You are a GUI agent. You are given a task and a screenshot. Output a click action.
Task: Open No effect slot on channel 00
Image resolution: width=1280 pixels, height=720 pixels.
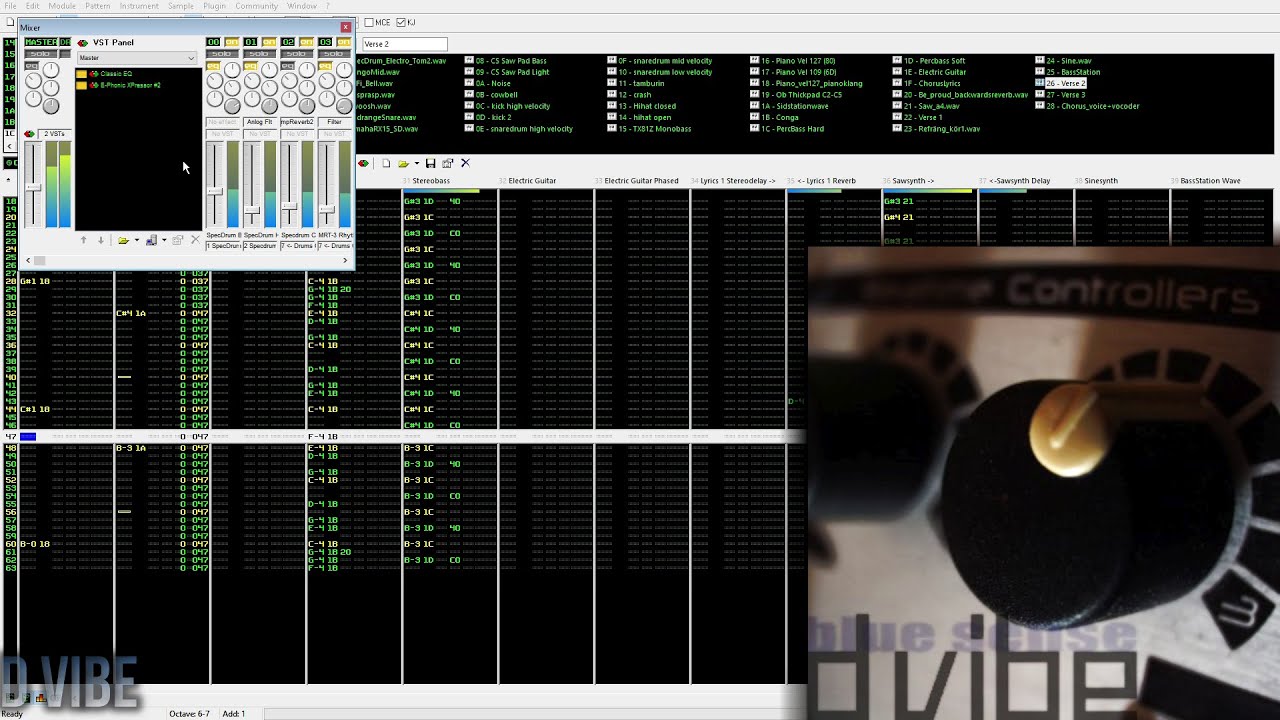[222, 122]
